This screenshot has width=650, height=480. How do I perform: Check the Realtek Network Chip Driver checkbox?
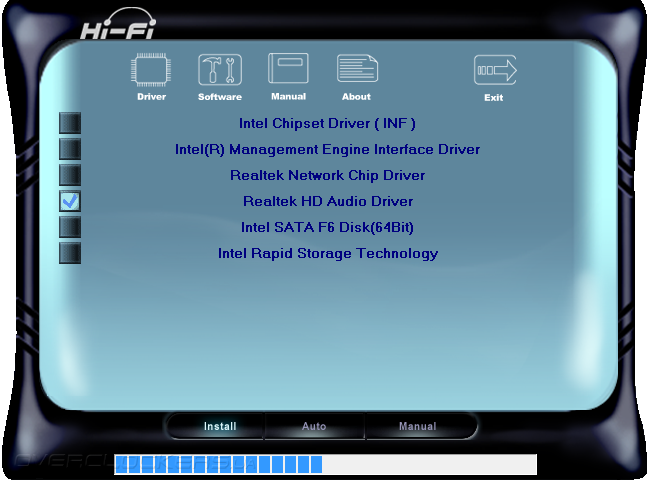click(x=70, y=175)
